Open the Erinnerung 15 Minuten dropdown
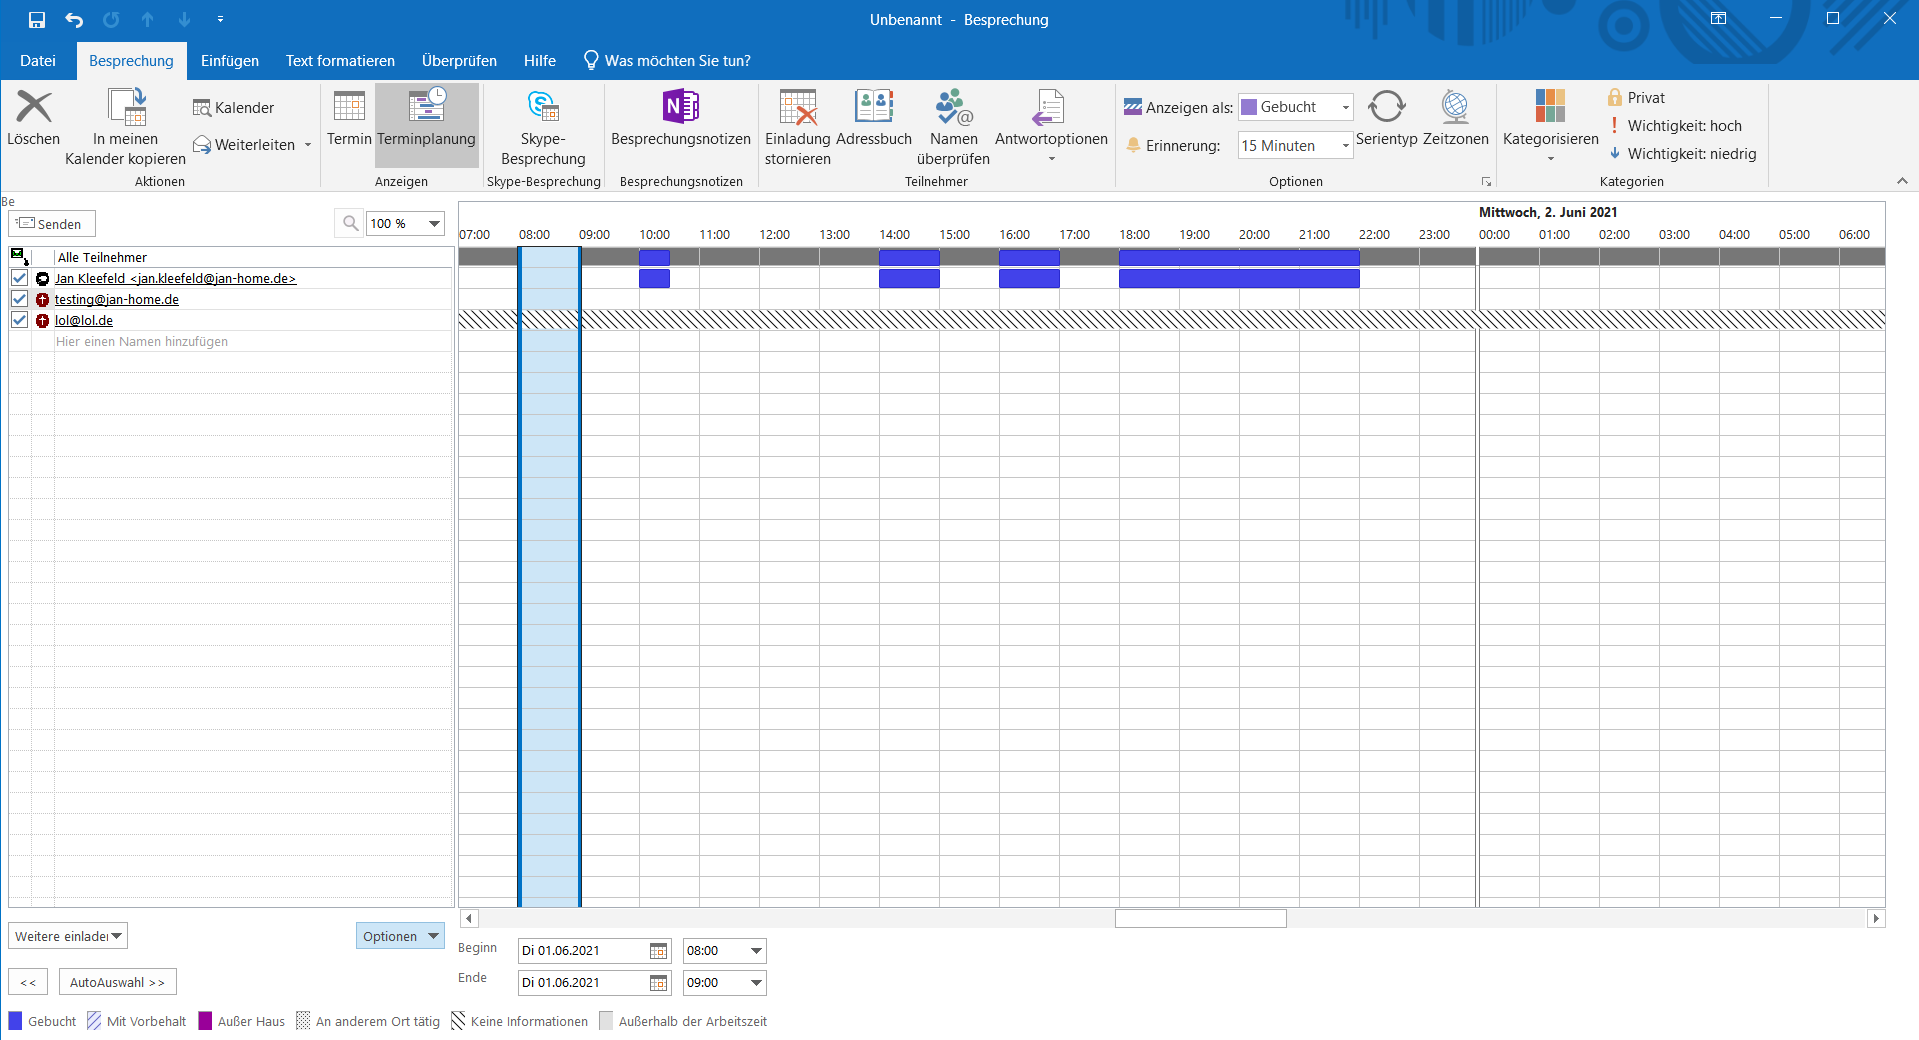 [1345, 146]
